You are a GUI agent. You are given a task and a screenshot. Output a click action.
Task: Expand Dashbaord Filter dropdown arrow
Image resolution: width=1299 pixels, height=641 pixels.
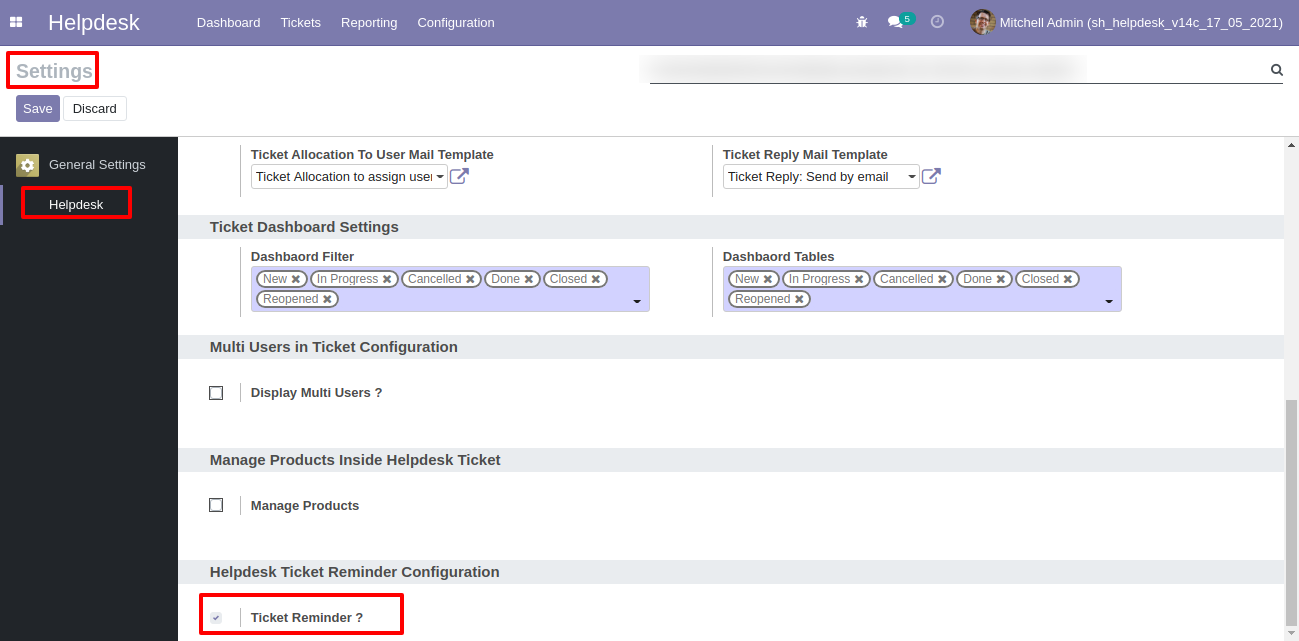pyautogui.click(x=637, y=301)
